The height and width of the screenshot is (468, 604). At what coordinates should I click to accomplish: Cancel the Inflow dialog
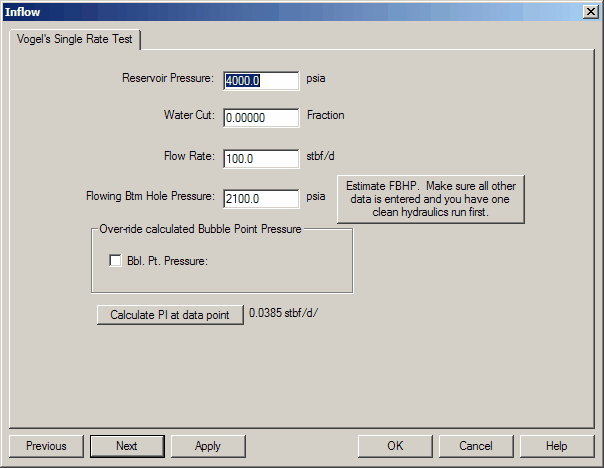click(476, 446)
